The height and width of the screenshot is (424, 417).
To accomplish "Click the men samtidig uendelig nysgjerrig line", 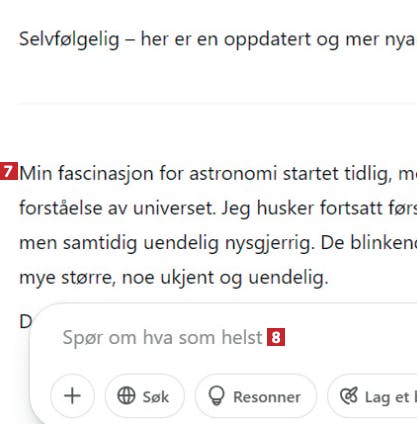I will pyautogui.click(x=218, y=243).
